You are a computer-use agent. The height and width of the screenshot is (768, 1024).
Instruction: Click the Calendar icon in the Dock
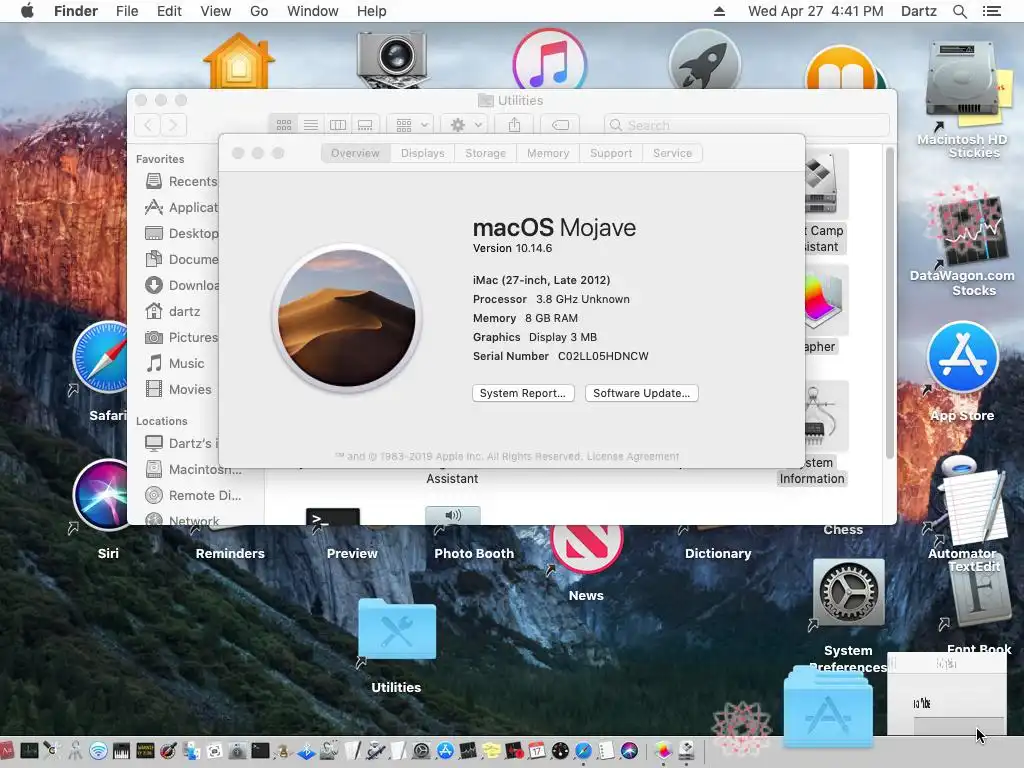pyautogui.click(x=537, y=751)
